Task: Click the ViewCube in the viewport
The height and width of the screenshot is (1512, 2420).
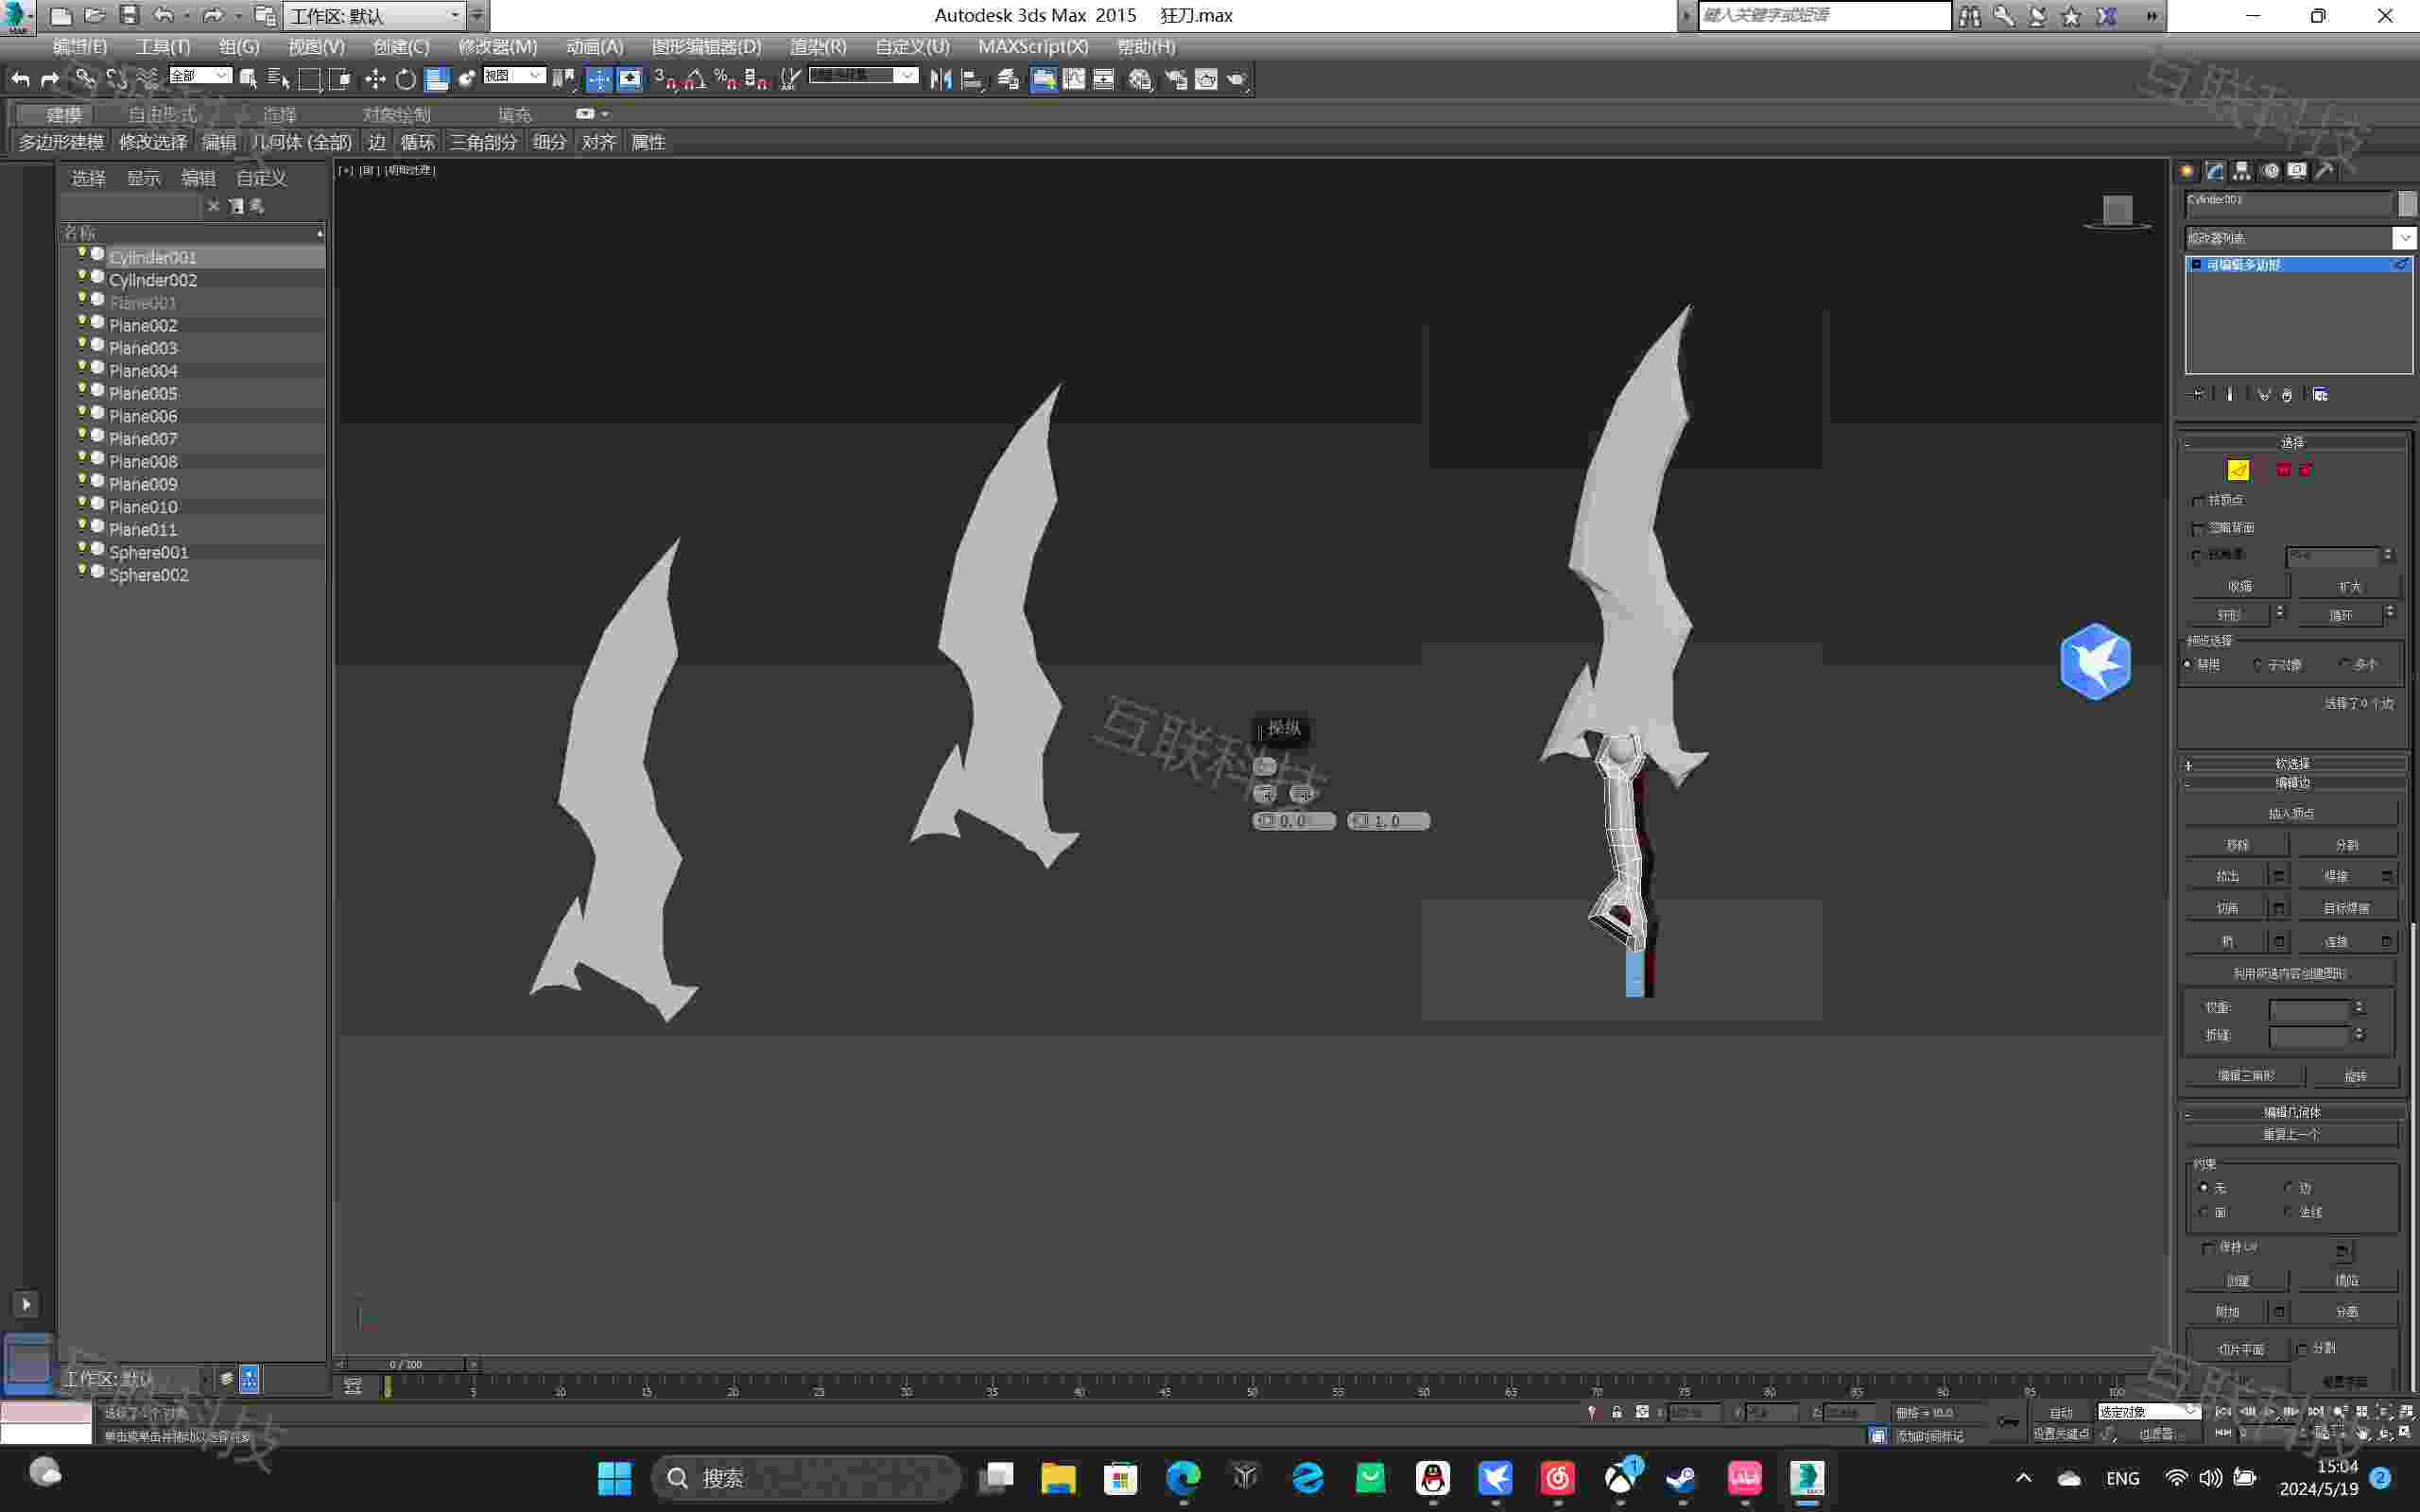Action: tap(2117, 212)
